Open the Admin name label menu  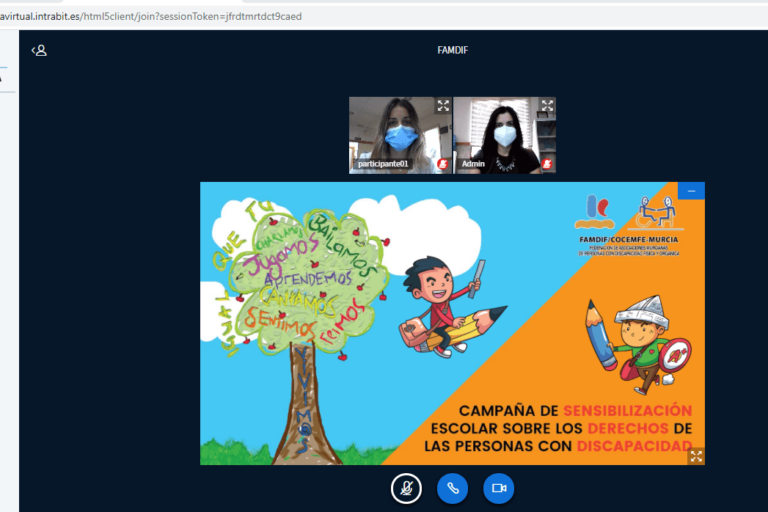point(473,163)
